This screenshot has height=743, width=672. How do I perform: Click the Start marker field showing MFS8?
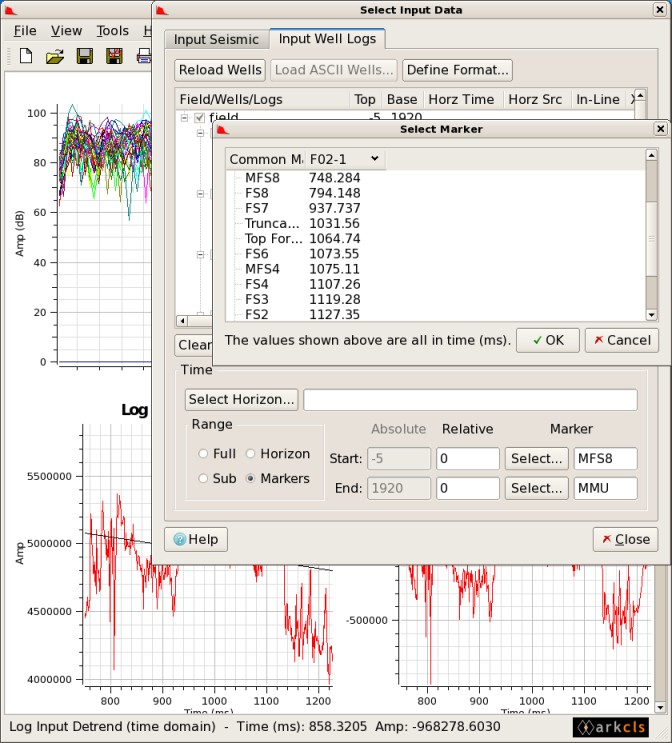pos(605,458)
